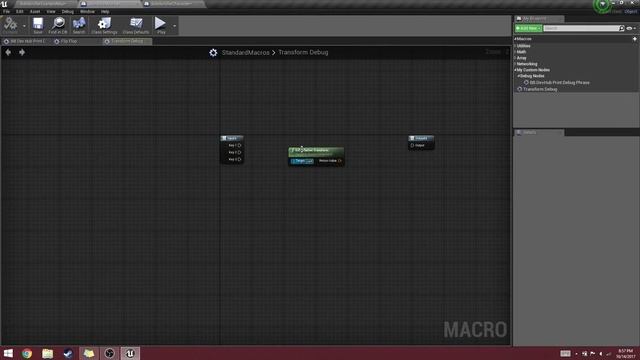Viewport: 640px width, 360px height.
Task: Click the Transform Debug breadcrumb
Action: [303, 52]
